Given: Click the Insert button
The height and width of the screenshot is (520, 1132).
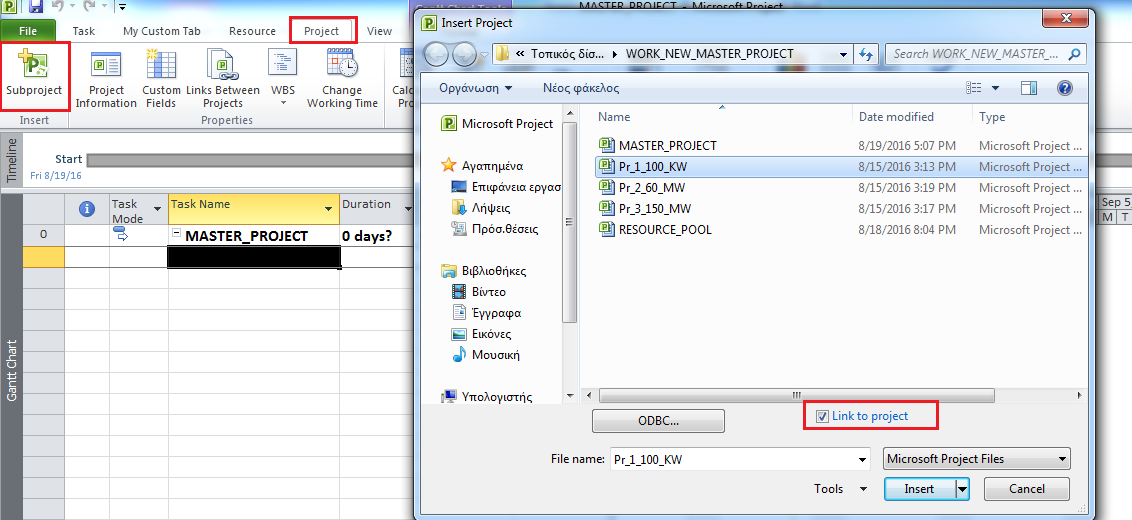Looking at the screenshot, I should (919, 489).
